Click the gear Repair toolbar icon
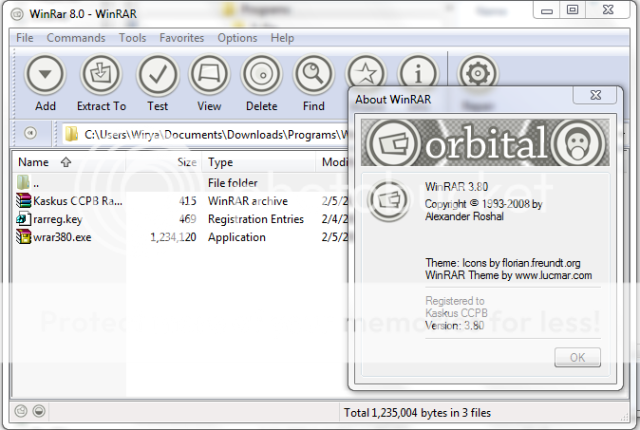 point(478,71)
